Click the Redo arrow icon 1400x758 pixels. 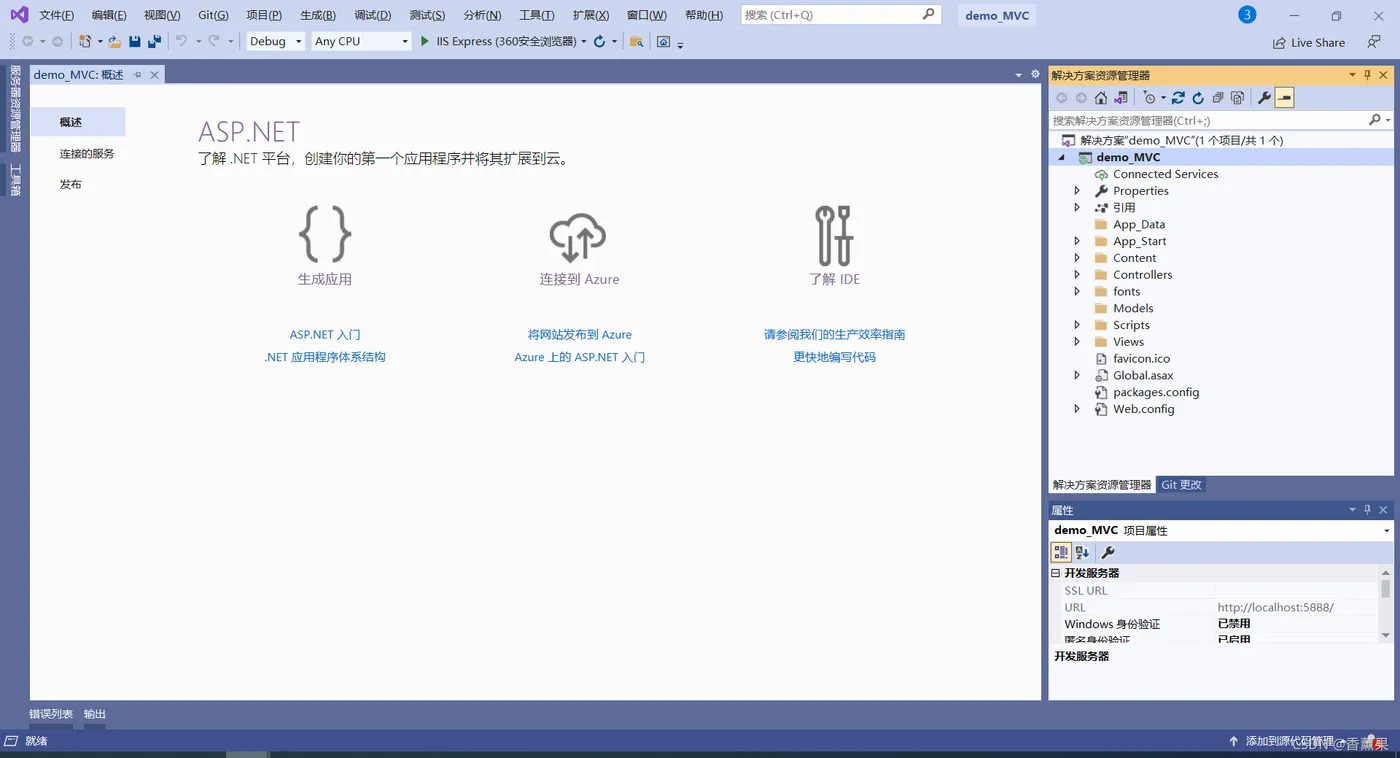click(x=214, y=41)
